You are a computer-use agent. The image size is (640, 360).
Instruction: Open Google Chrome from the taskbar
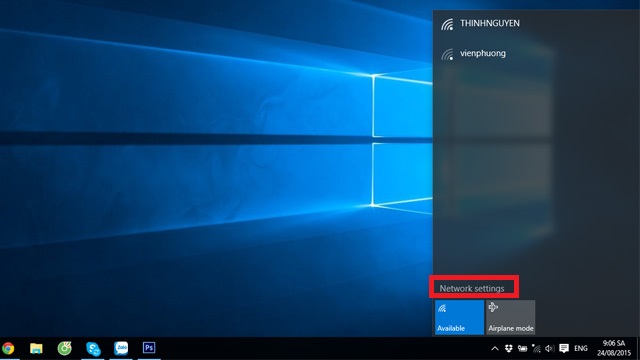[x=8, y=348]
